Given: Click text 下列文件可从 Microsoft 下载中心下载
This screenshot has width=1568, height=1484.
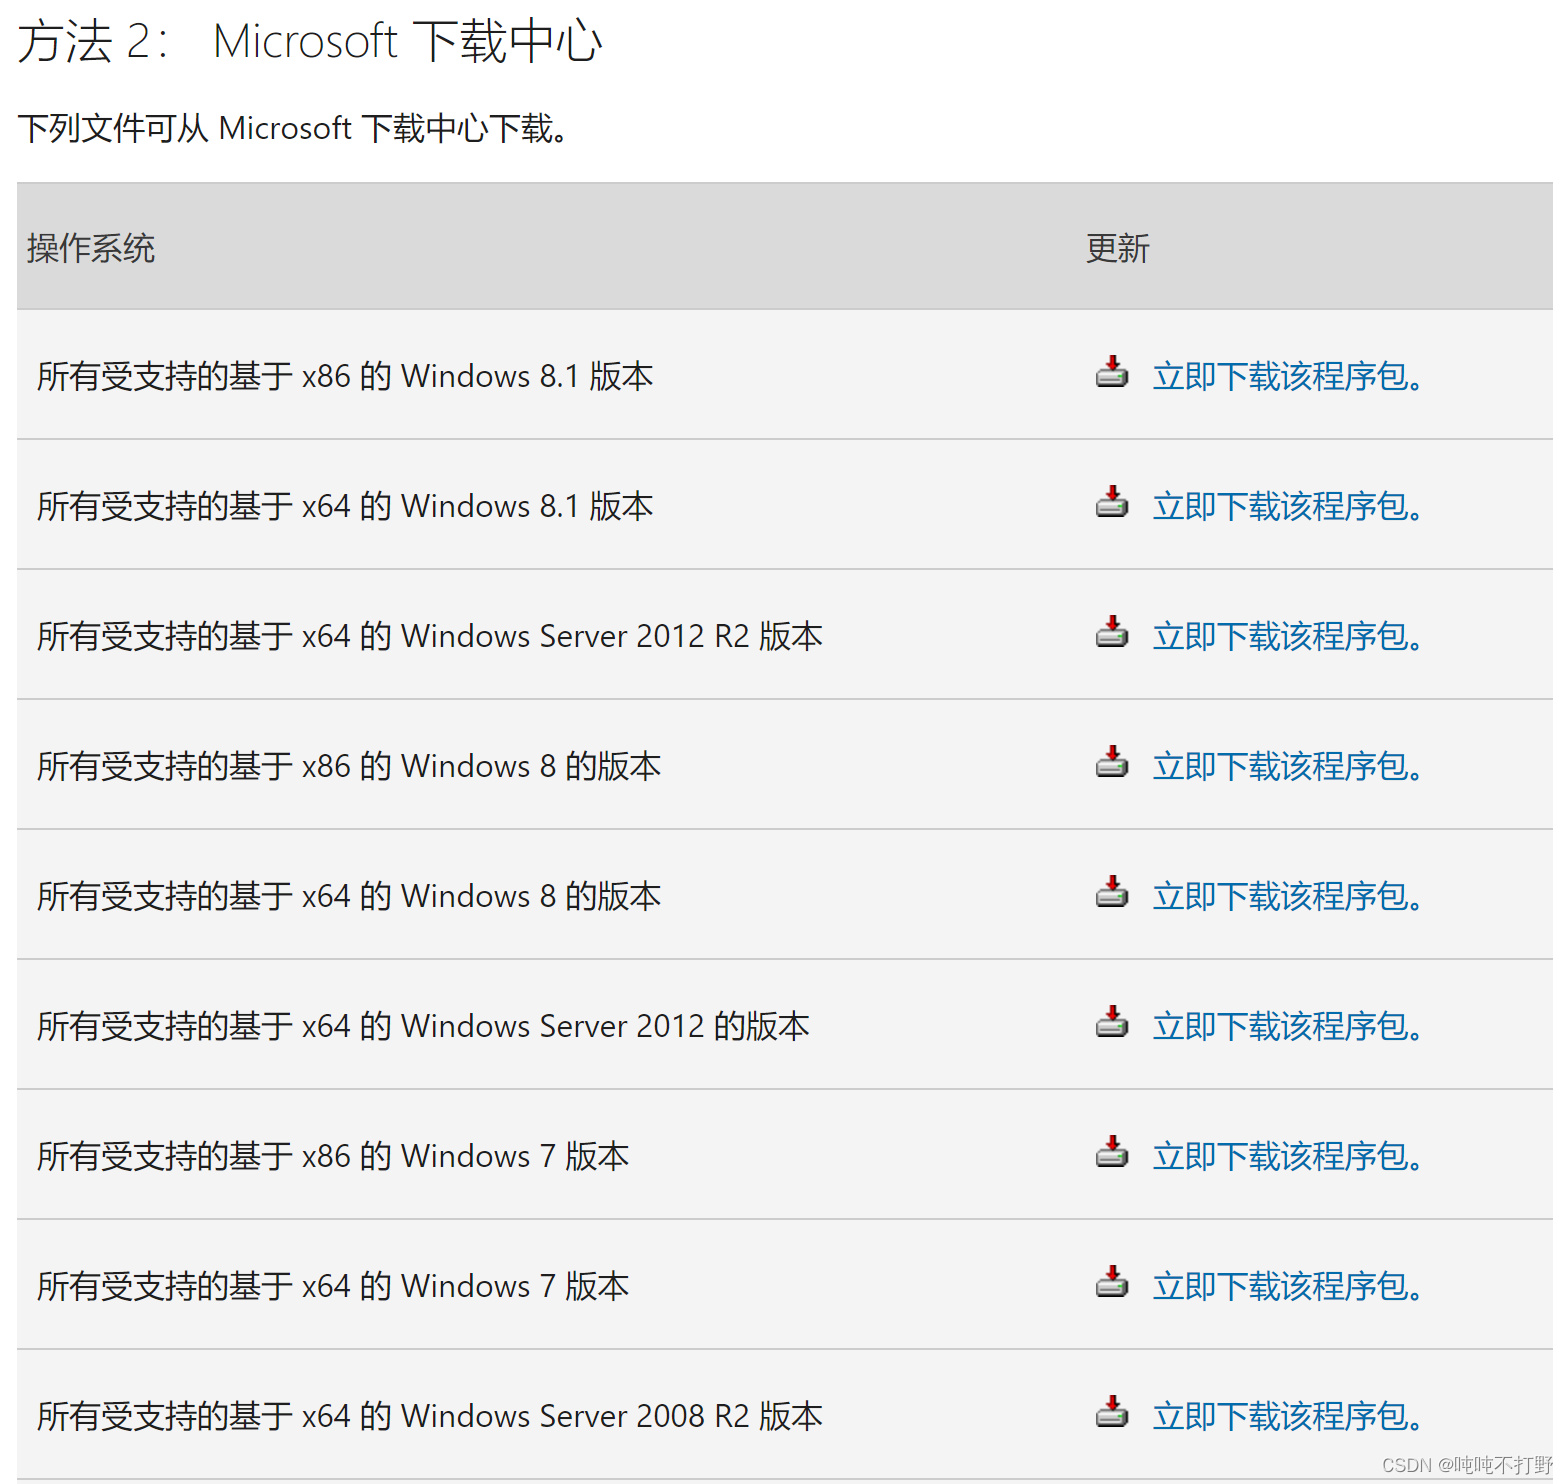Looking at the screenshot, I should pos(293,128).
